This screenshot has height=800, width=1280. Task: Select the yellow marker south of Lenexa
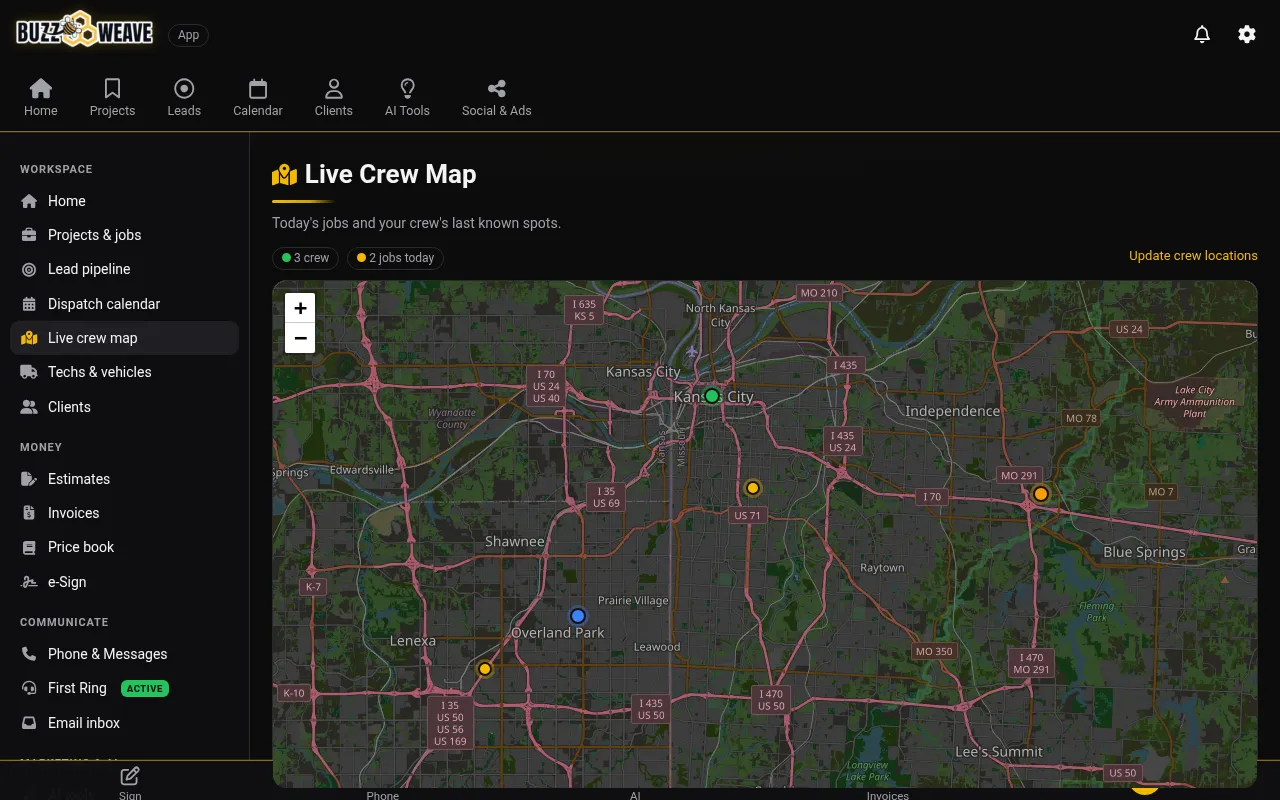pos(485,669)
